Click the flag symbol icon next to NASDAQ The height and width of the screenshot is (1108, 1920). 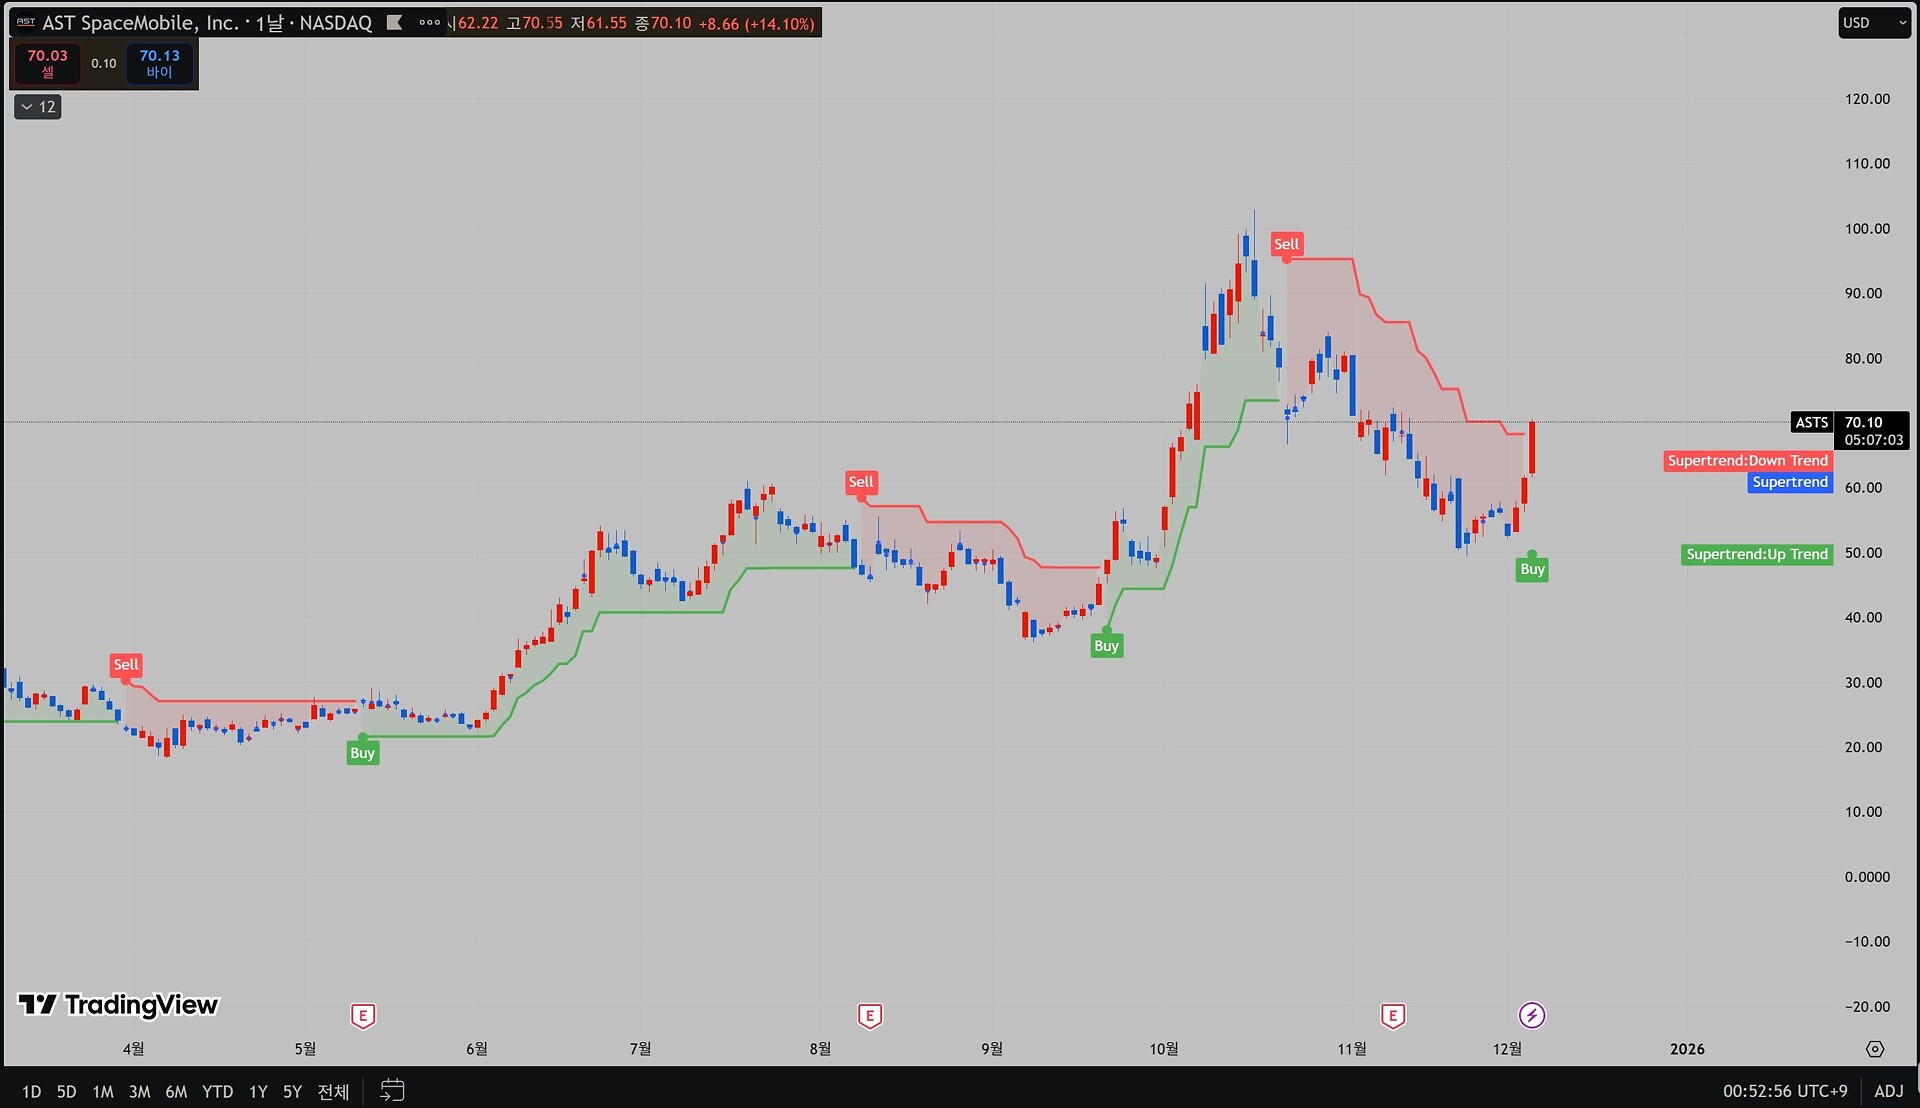394,22
